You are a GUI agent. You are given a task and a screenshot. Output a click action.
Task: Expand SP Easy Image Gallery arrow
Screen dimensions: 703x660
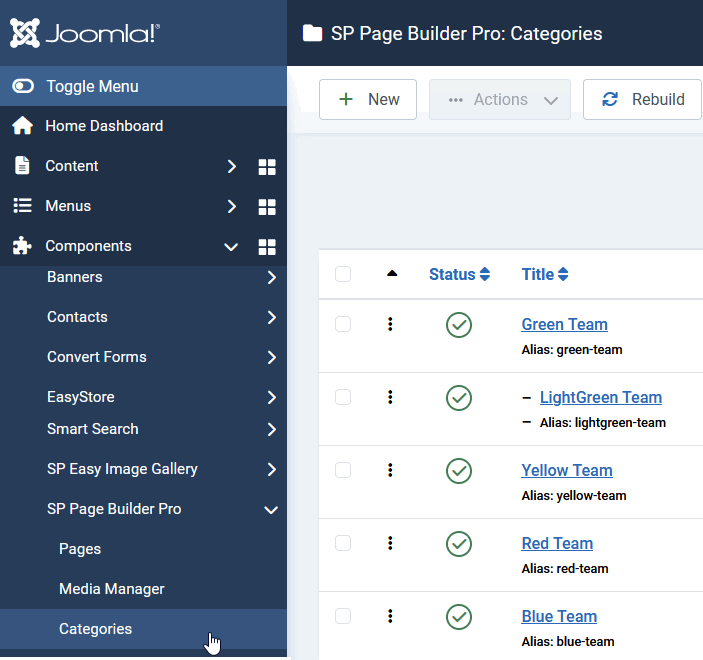pyautogui.click(x=272, y=469)
